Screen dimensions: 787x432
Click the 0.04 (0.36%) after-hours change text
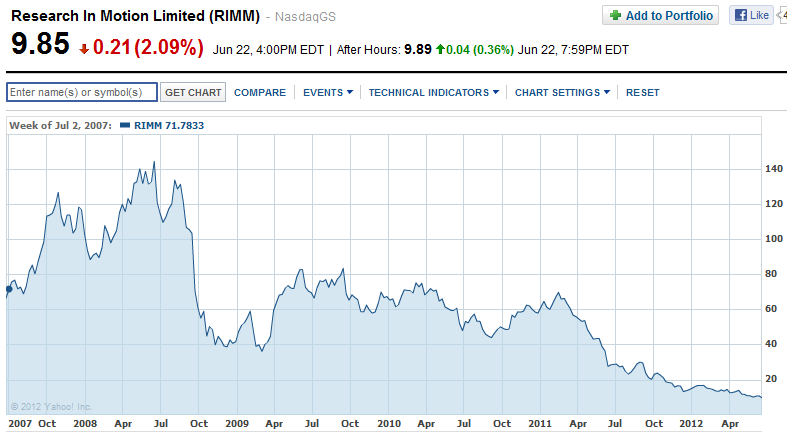point(480,50)
